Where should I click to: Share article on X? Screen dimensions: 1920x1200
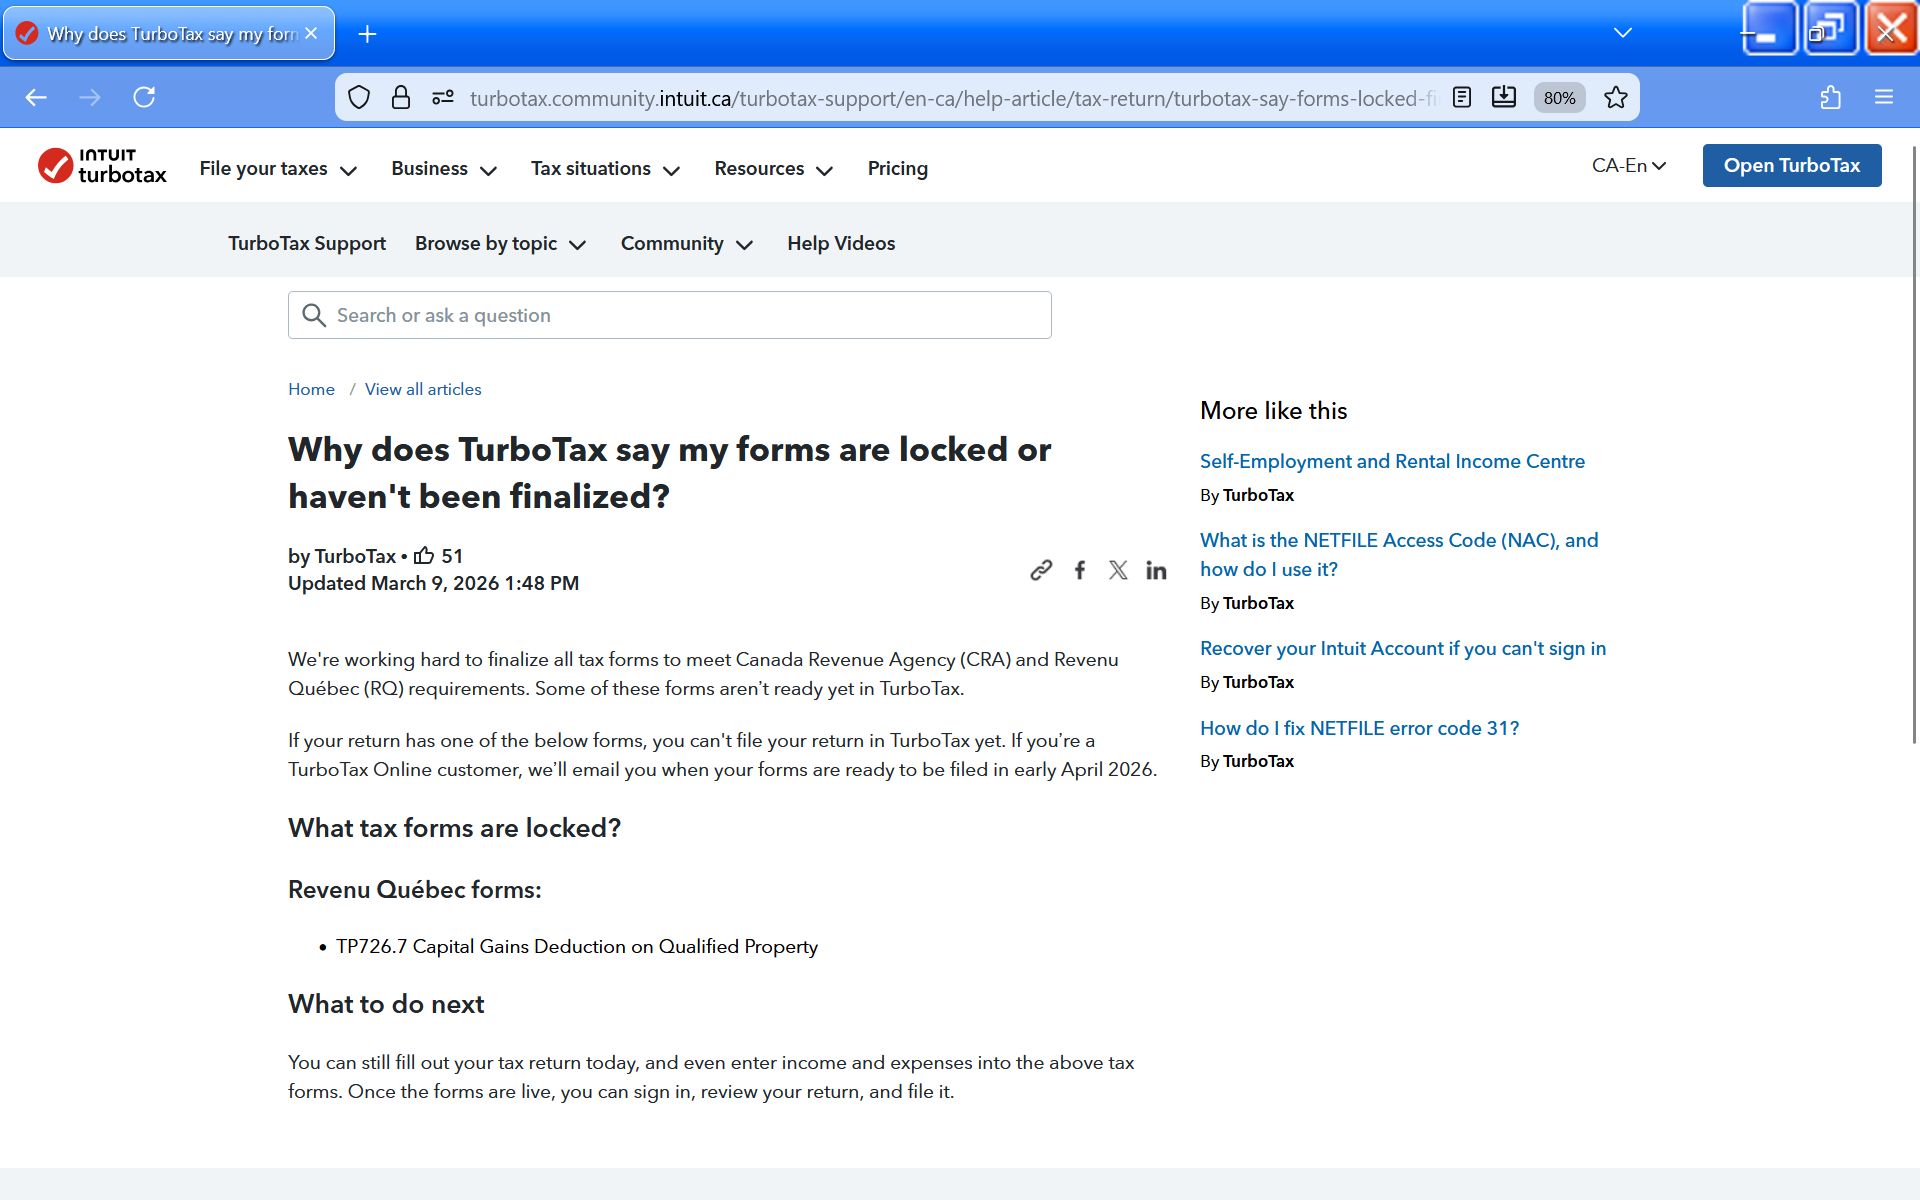click(x=1118, y=570)
